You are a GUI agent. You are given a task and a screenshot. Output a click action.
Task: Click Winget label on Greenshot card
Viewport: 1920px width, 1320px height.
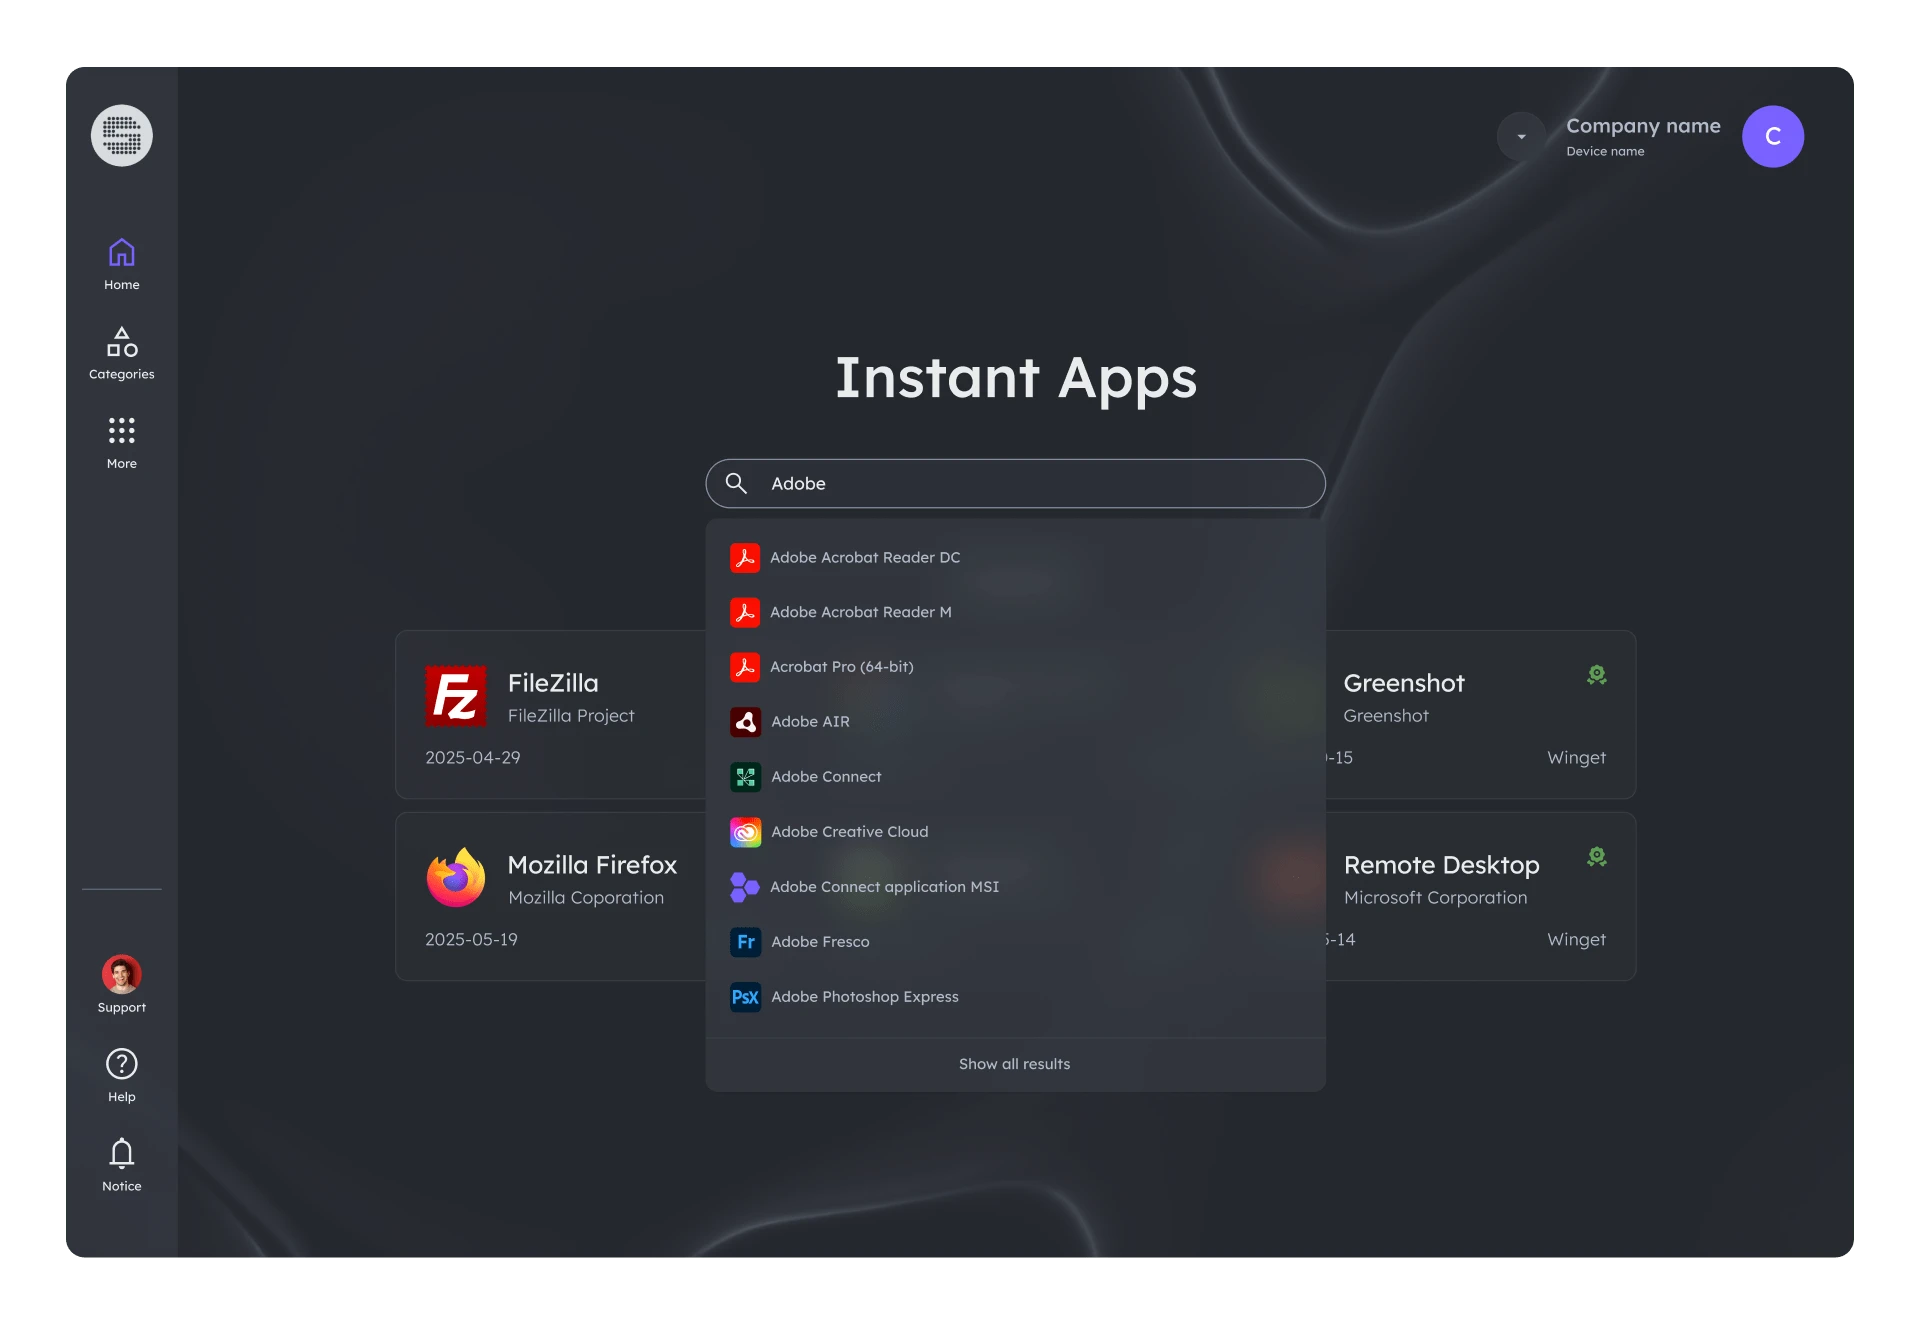click(x=1577, y=758)
